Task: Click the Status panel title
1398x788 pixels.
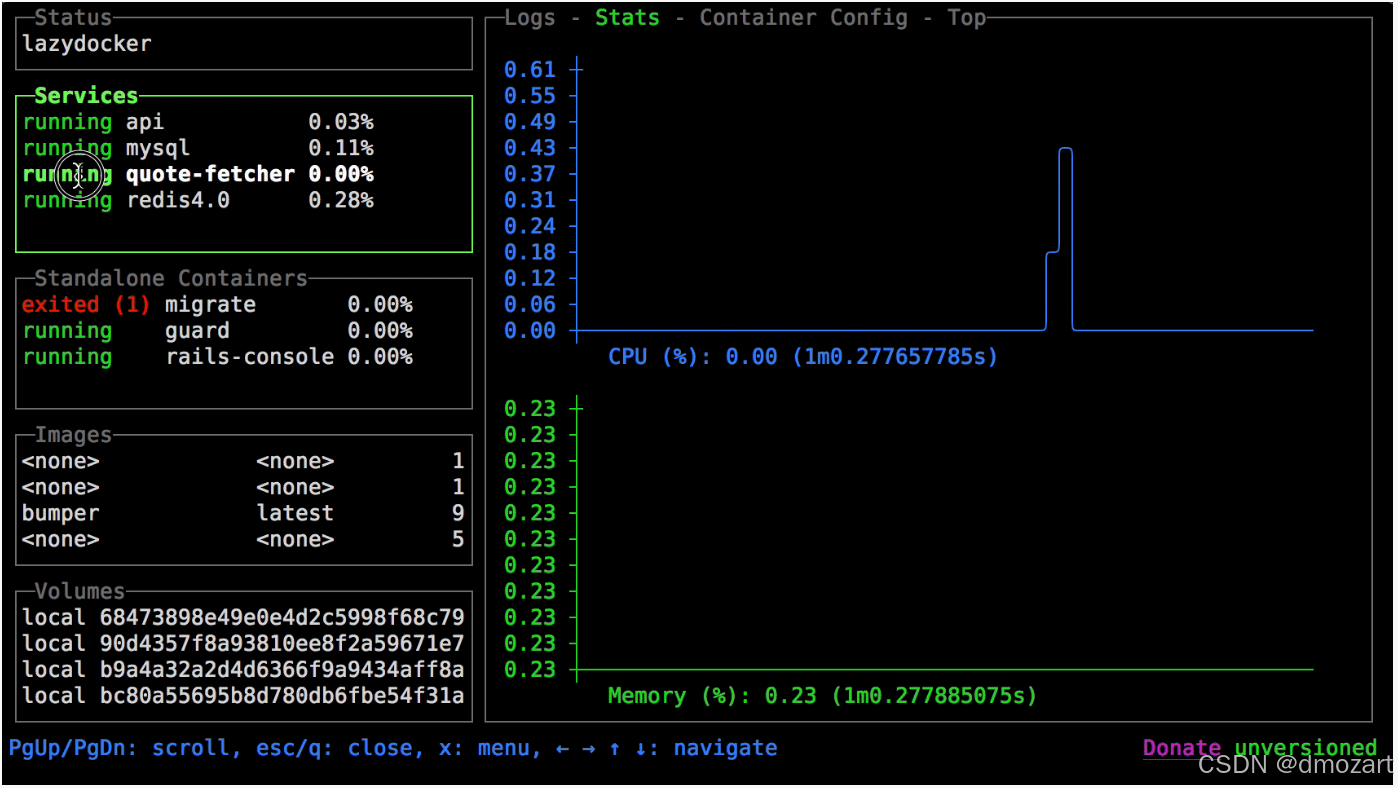Action: [x=73, y=18]
